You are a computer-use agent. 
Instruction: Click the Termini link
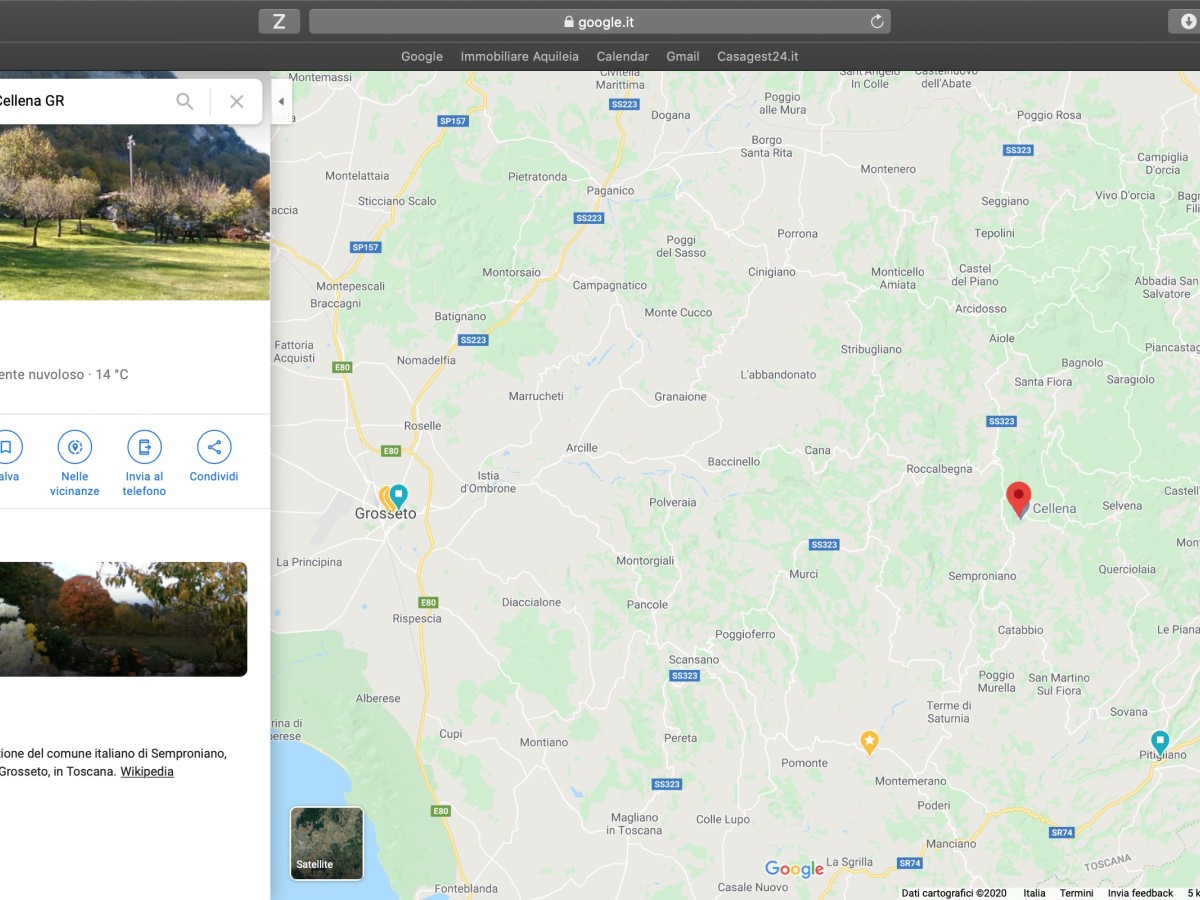(1076, 893)
